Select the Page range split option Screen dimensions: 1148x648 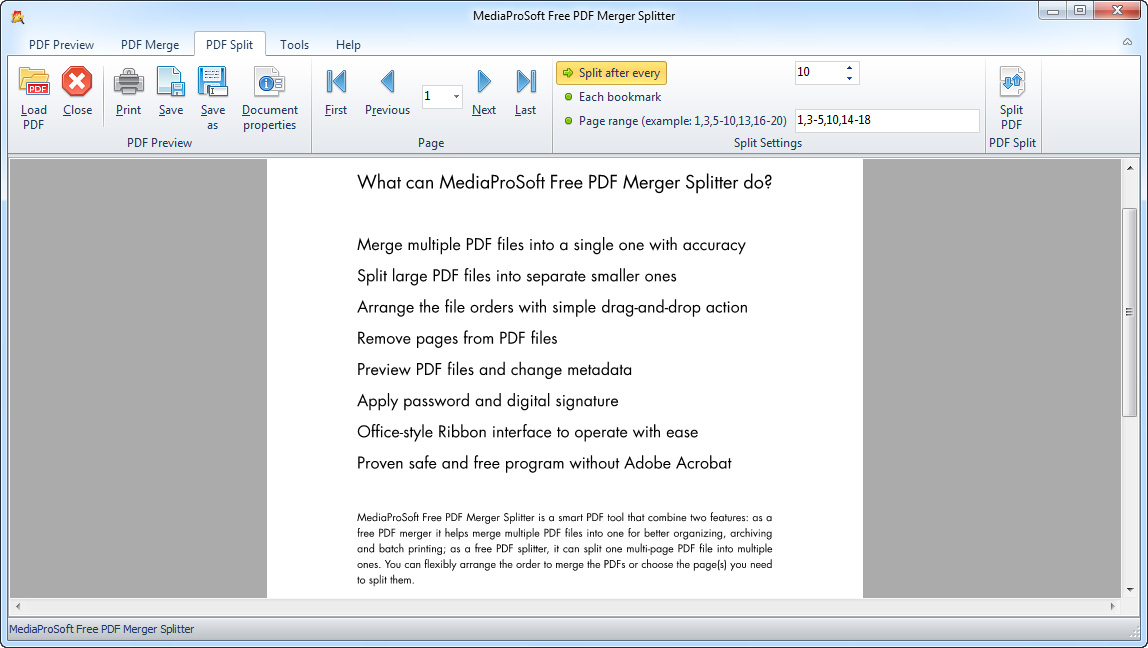pos(676,121)
